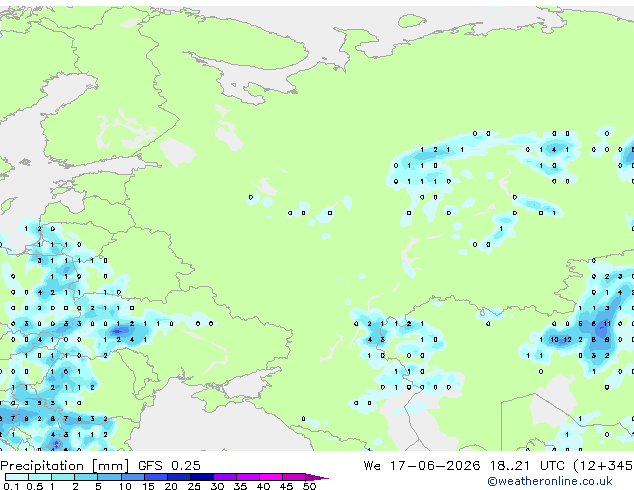Click the 40–45 mm legend color swatch

point(271,477)
